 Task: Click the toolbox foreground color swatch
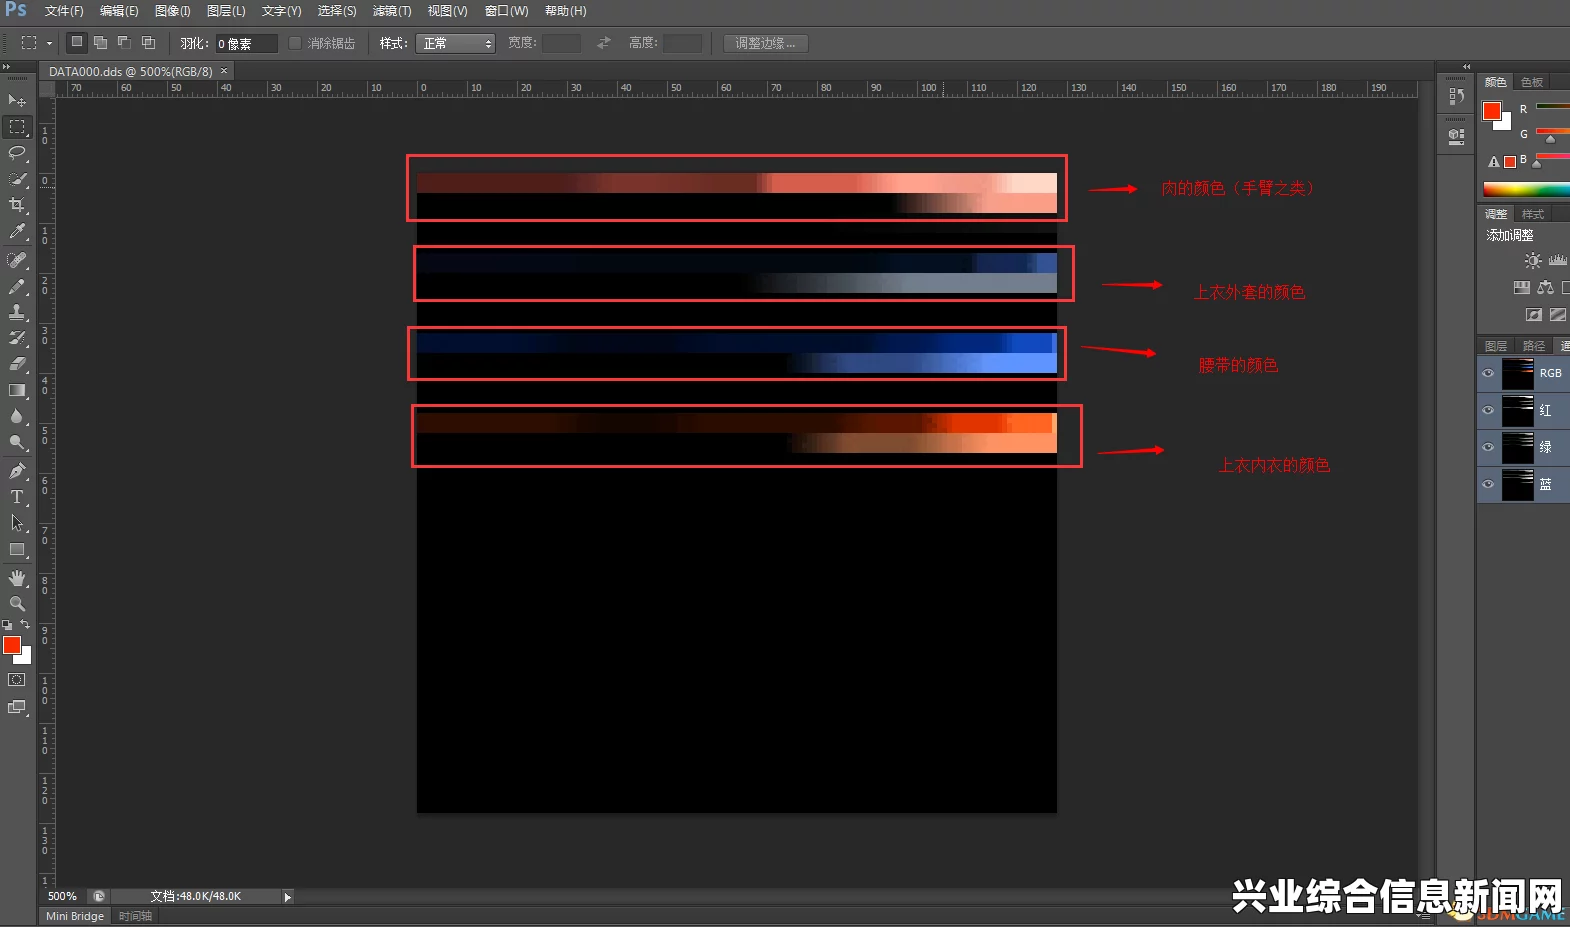coord(12,646)
